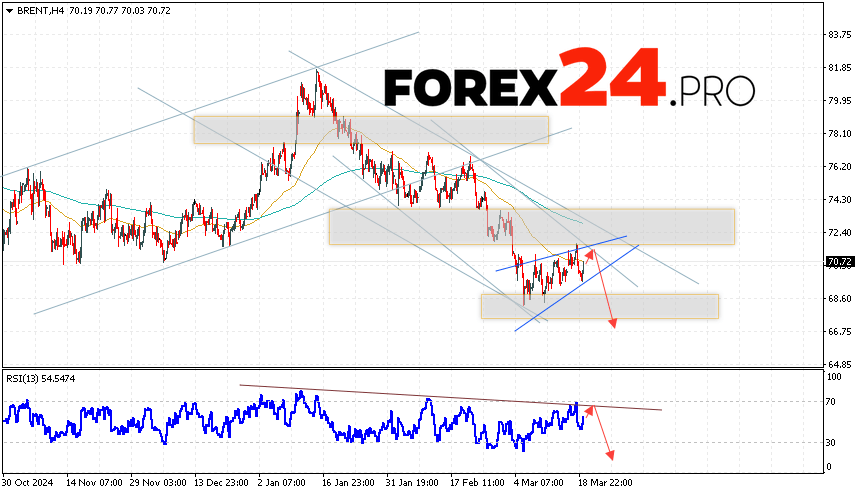This screenshot has width=863, height=494.
Task: Click the 83.75 price axis label
Action: coord(840,34)
